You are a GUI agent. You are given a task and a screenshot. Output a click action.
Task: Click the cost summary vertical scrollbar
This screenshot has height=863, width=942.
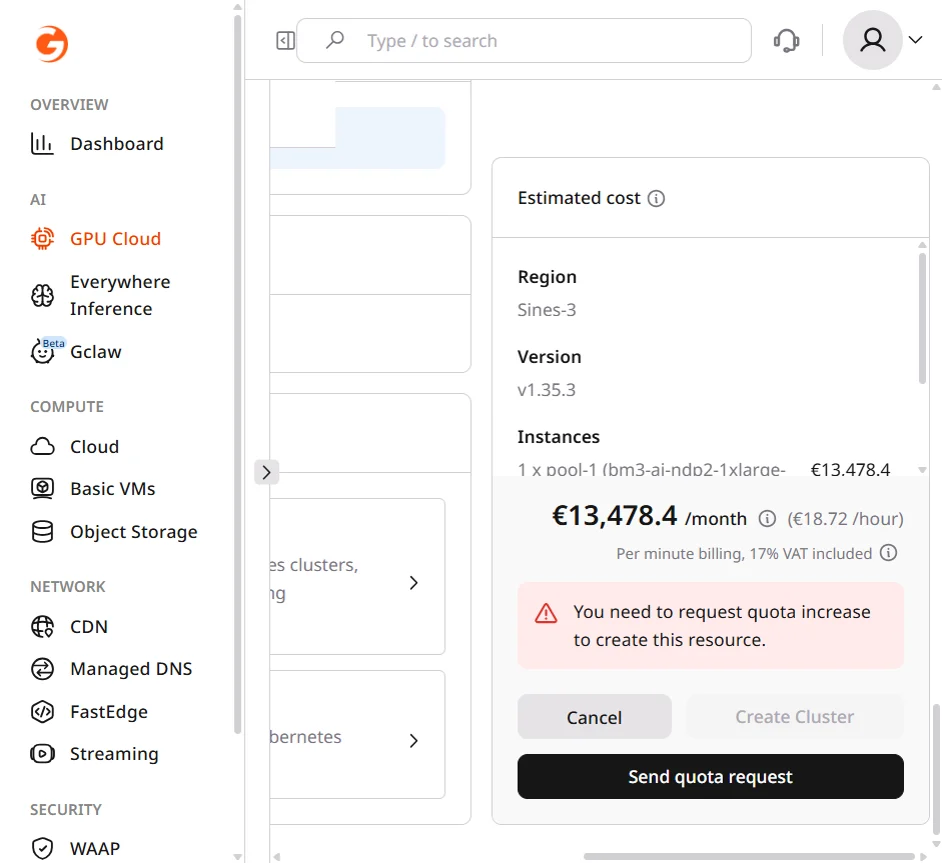922,318
